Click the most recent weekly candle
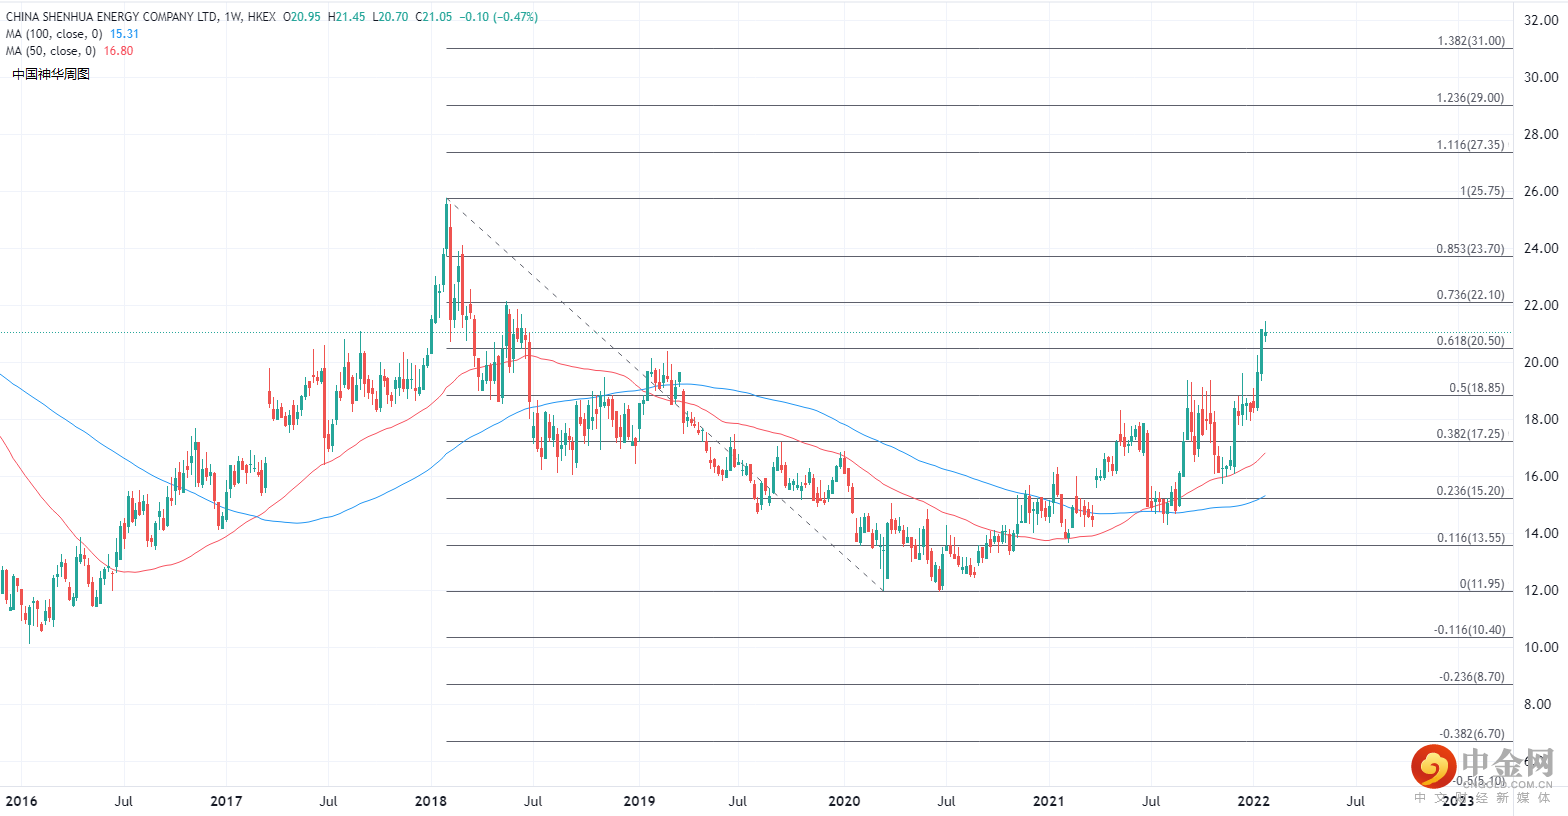 [x=1265, y=334]
